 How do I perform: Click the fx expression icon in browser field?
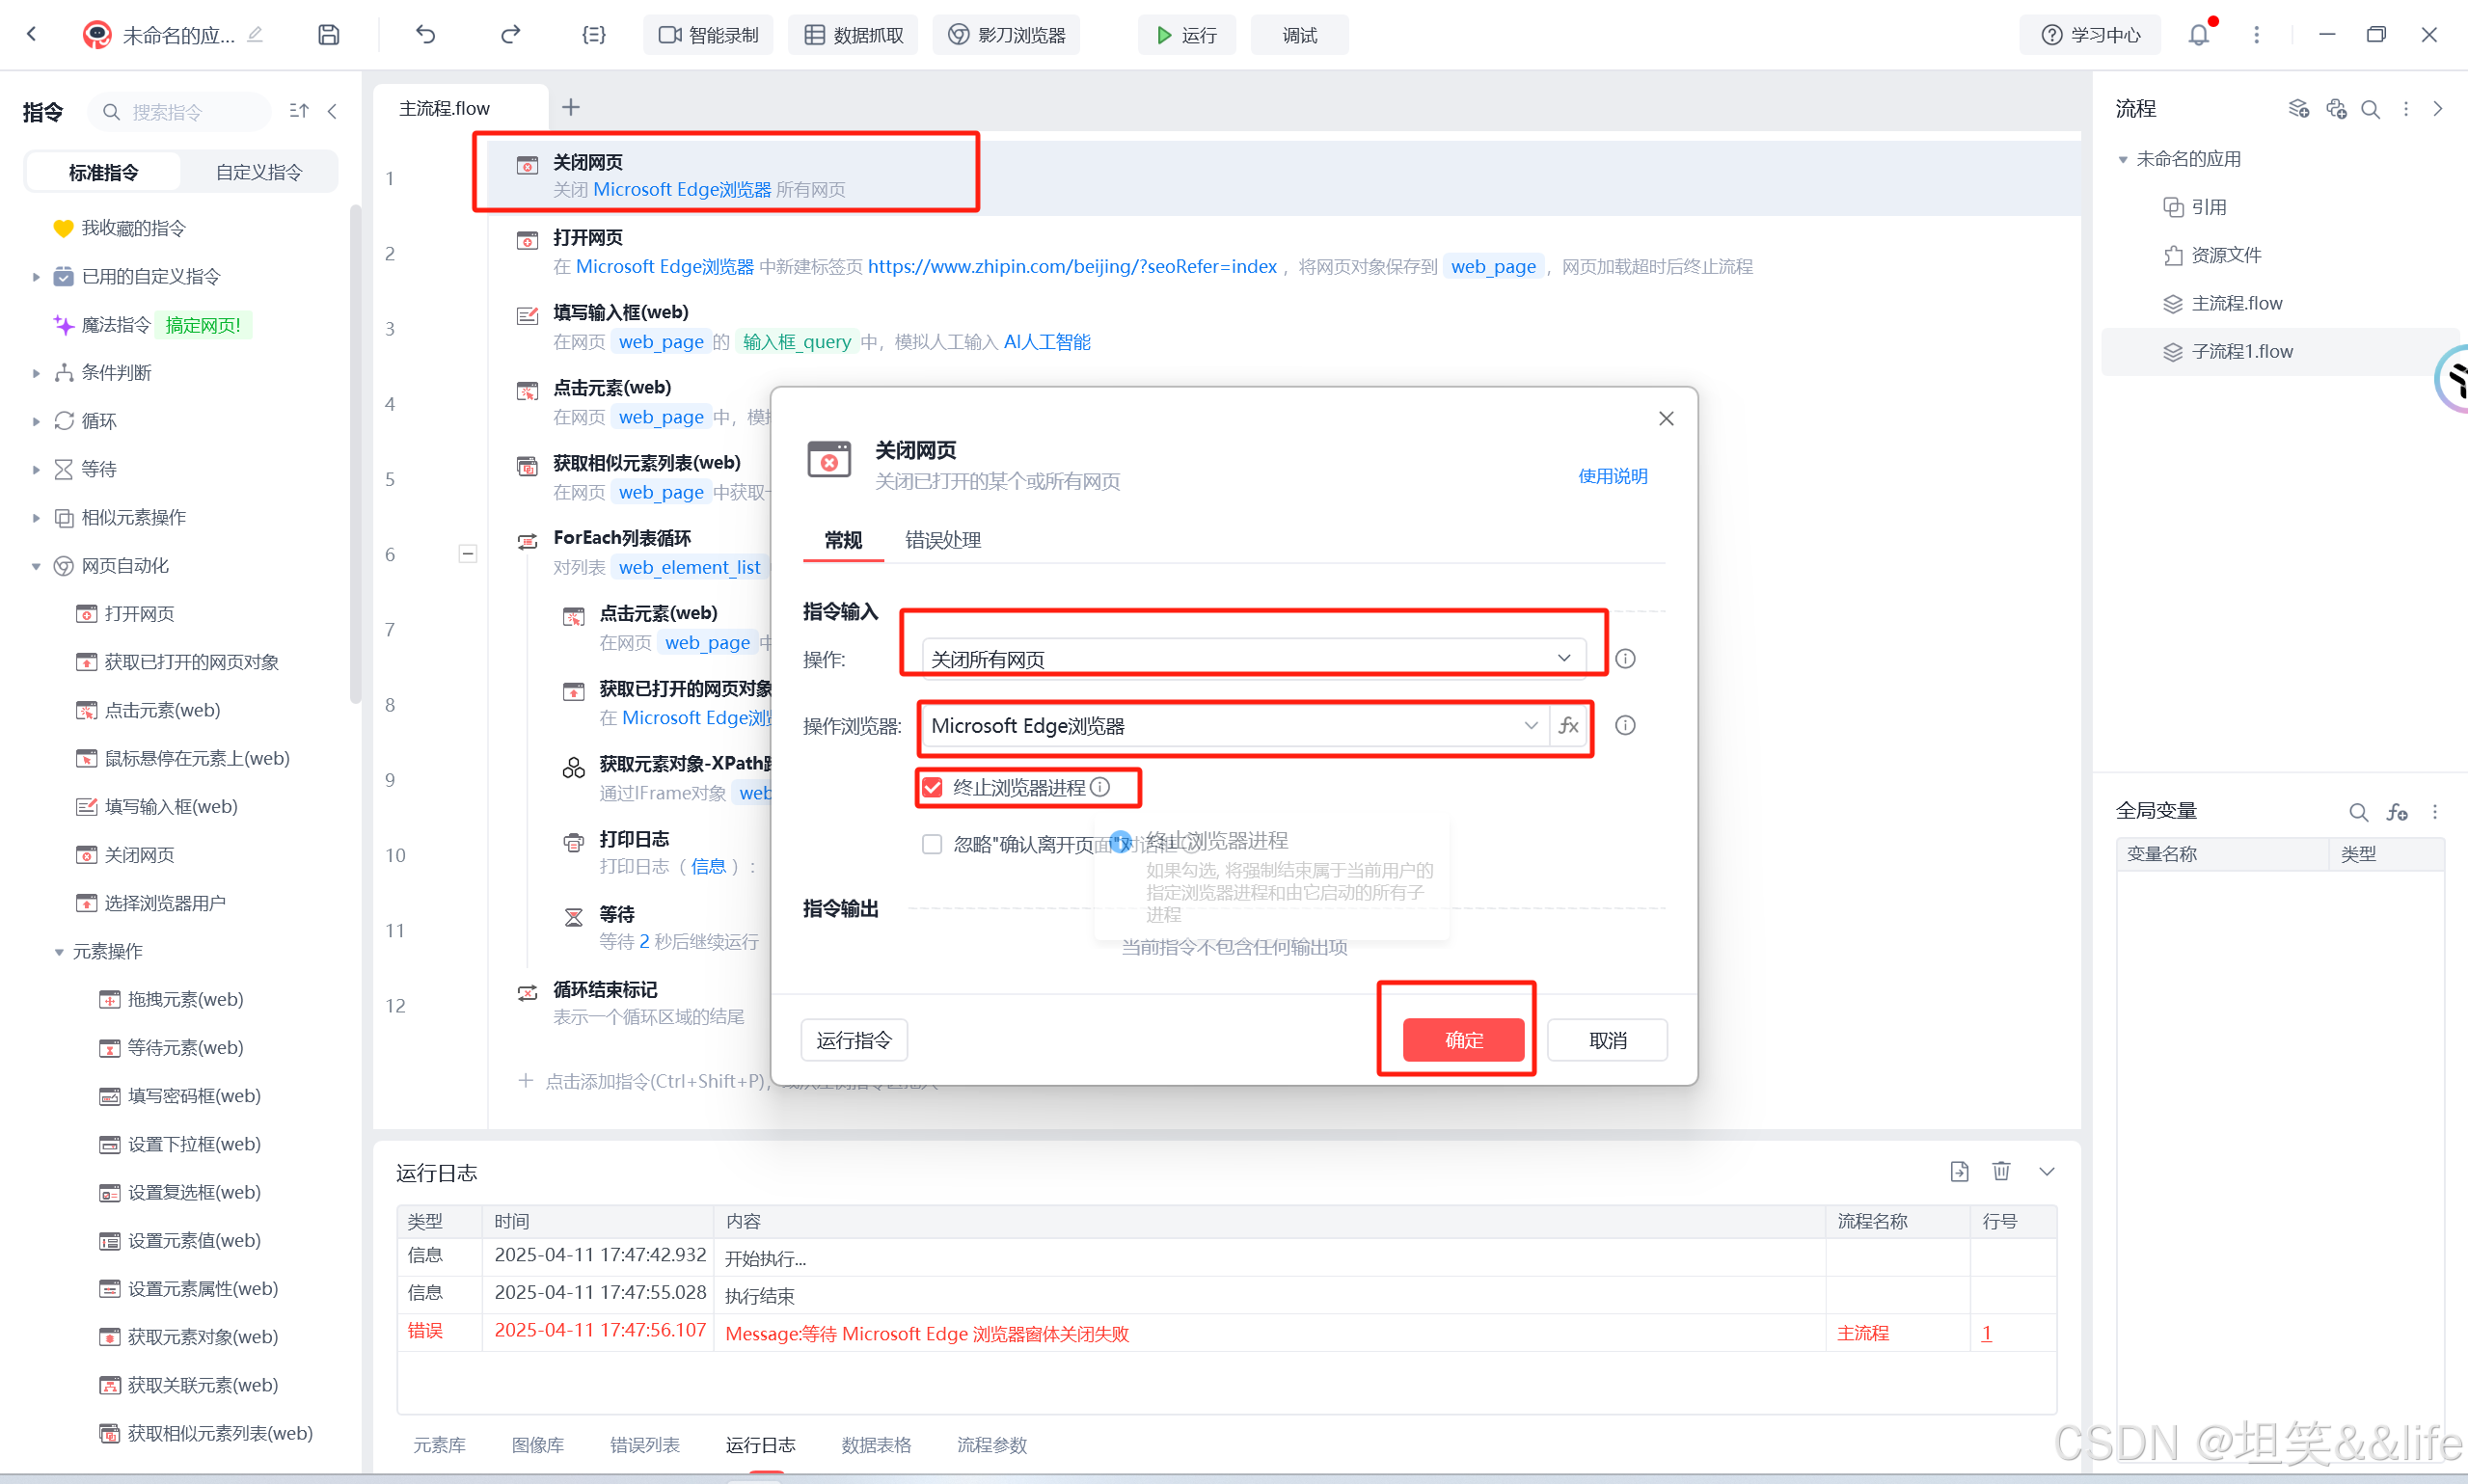coord(1568,726)
